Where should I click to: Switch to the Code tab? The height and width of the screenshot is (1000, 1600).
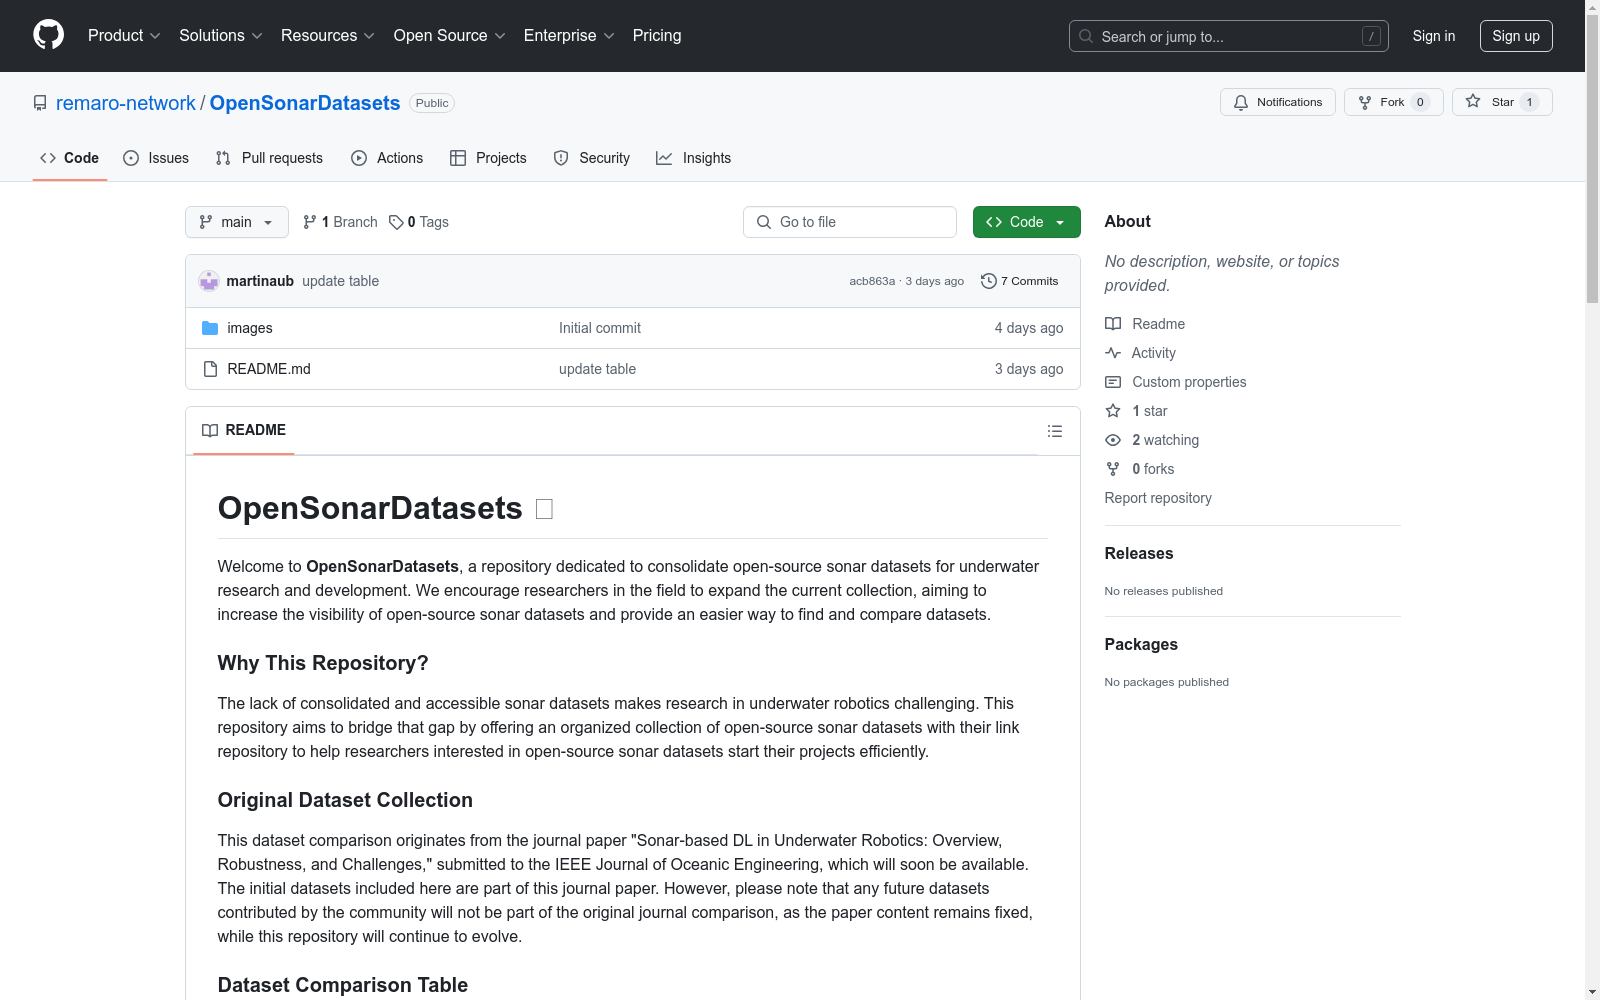coord(69,158)
